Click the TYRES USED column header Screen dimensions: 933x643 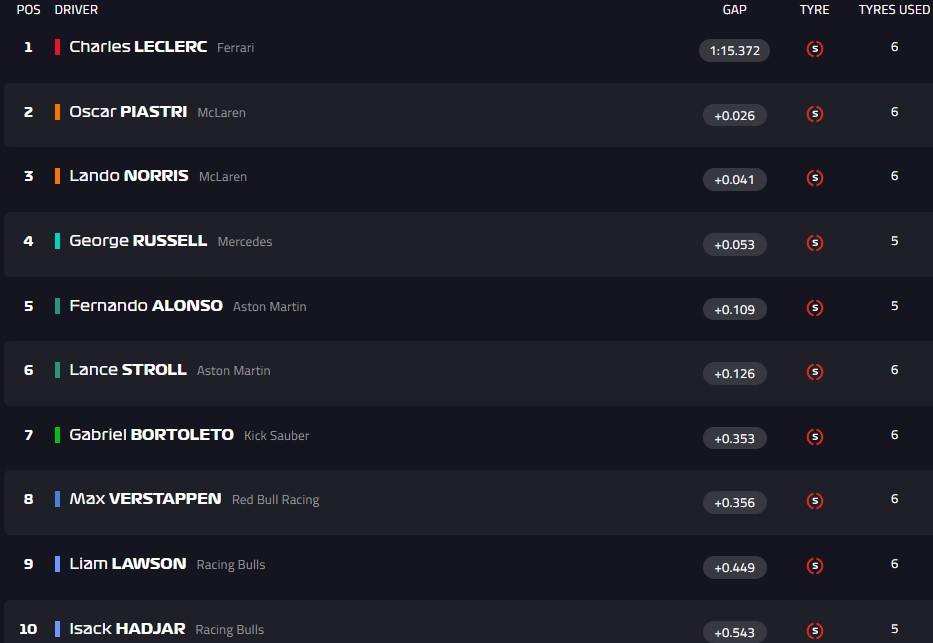tap(894, 10)
